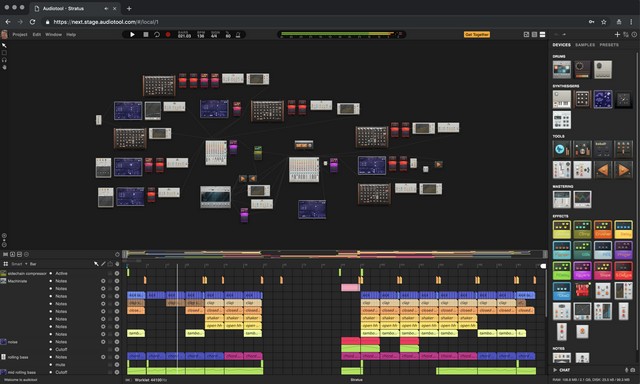640x384 pixels.
Task: Open the Smart snap dropdown in timeline
Action: pyautogui.click(x=19, y=264)
